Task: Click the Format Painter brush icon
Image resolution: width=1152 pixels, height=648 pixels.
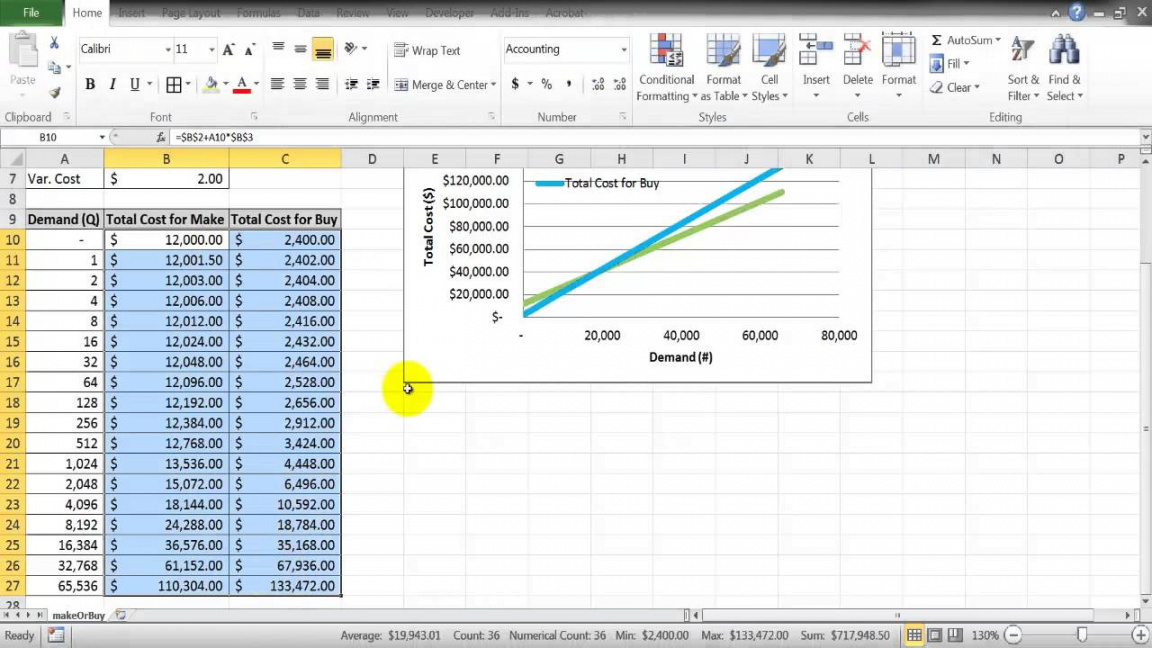Action: [x=54, y=93]
